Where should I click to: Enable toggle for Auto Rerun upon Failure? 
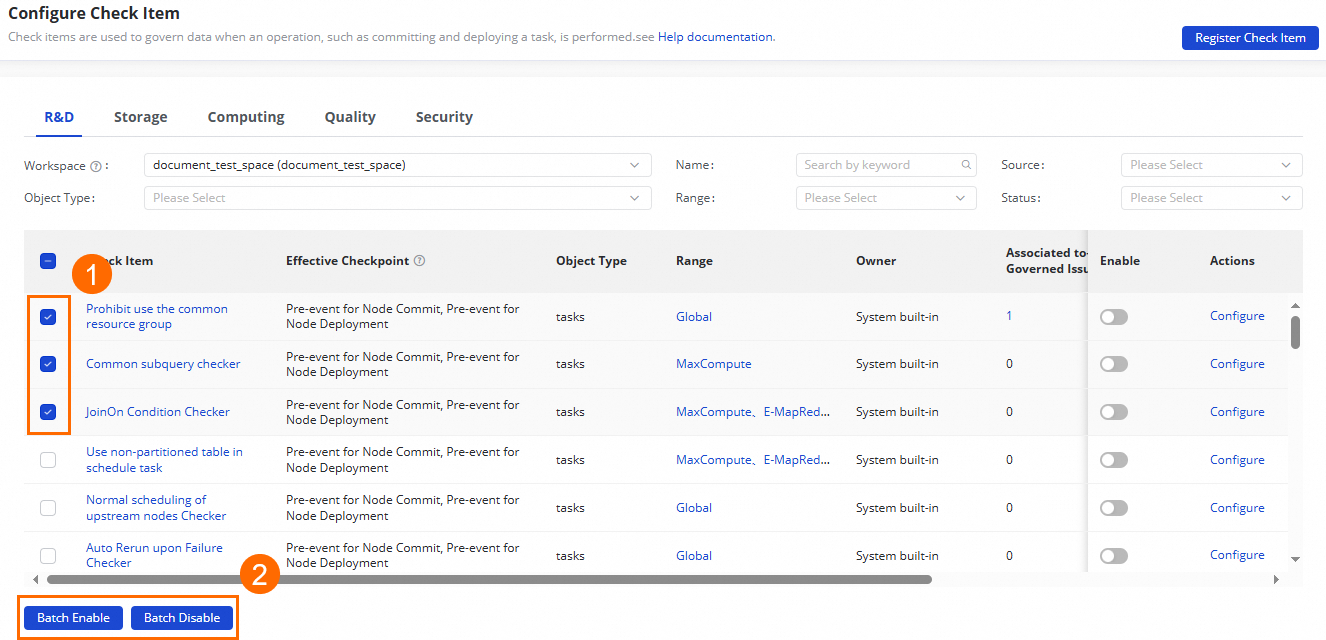1114,556
